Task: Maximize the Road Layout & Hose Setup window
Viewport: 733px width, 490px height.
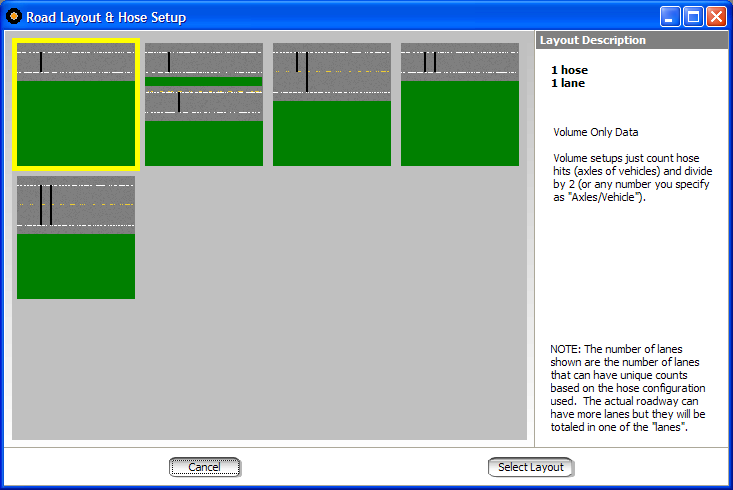Action: (693, 17)
